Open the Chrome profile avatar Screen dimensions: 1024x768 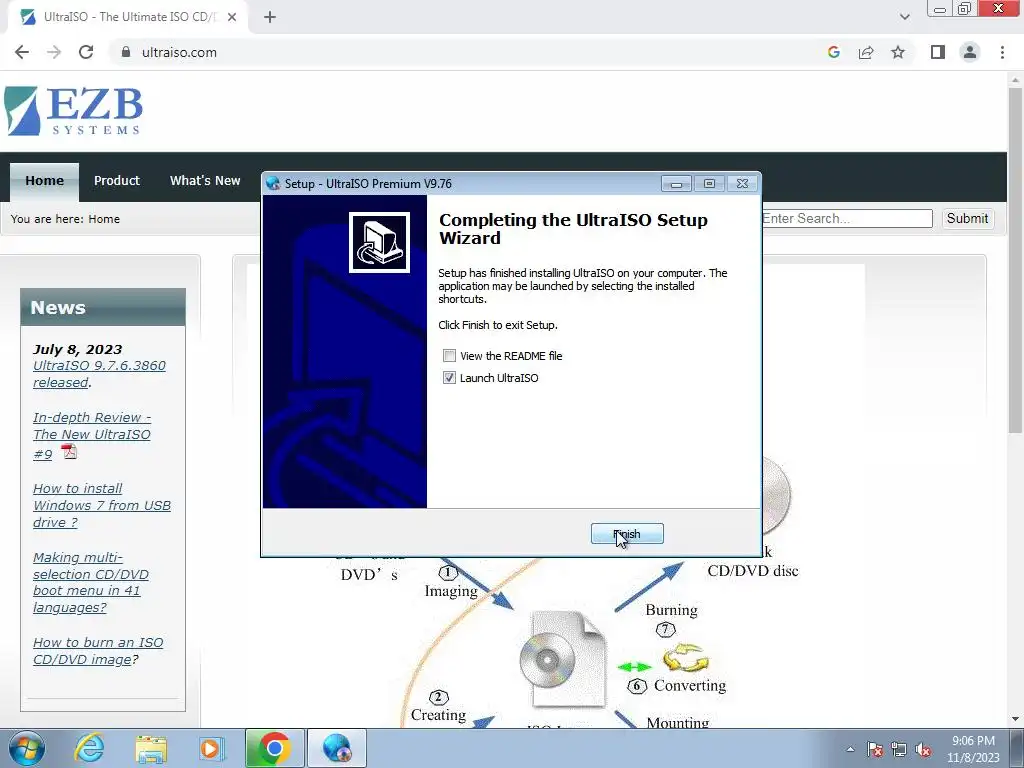tap(970, 52)
